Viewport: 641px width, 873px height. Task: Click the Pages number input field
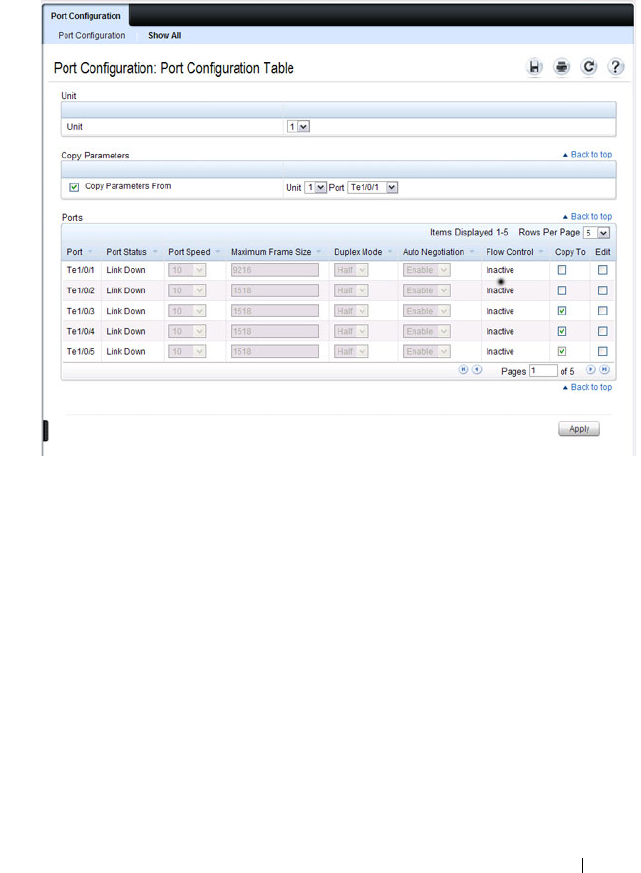543,370
